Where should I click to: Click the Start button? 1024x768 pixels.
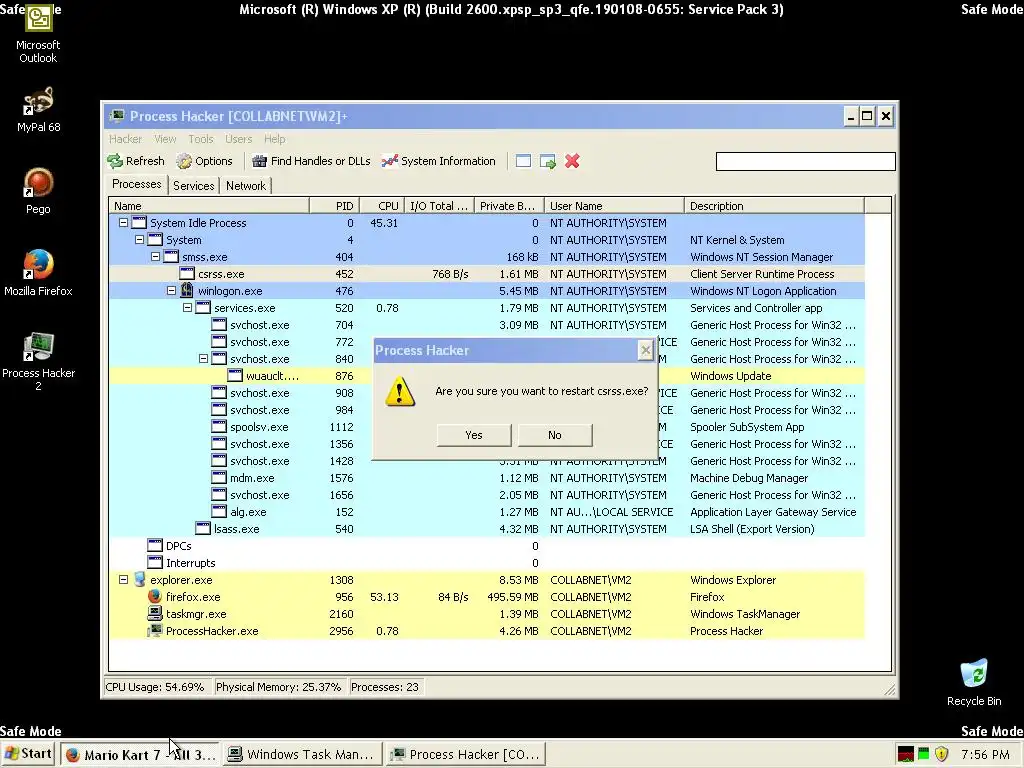pyautogui.click(x=29, y=754)
